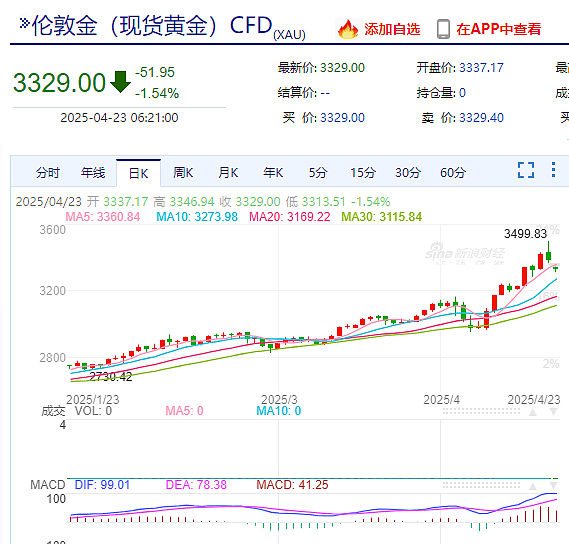Screen dimensions: 569x544
Task: Click the 2025/3 date axis label
Action: pos(279,400)
